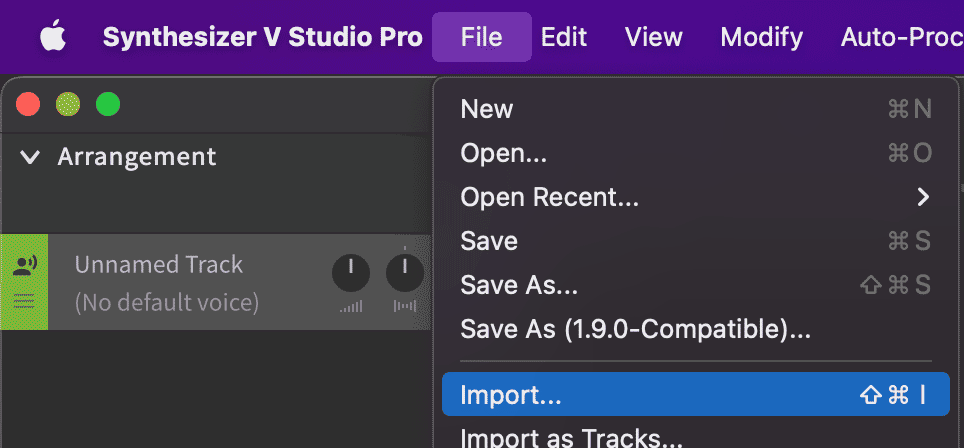Click the singer voice icon on the track

pos(25,265)
